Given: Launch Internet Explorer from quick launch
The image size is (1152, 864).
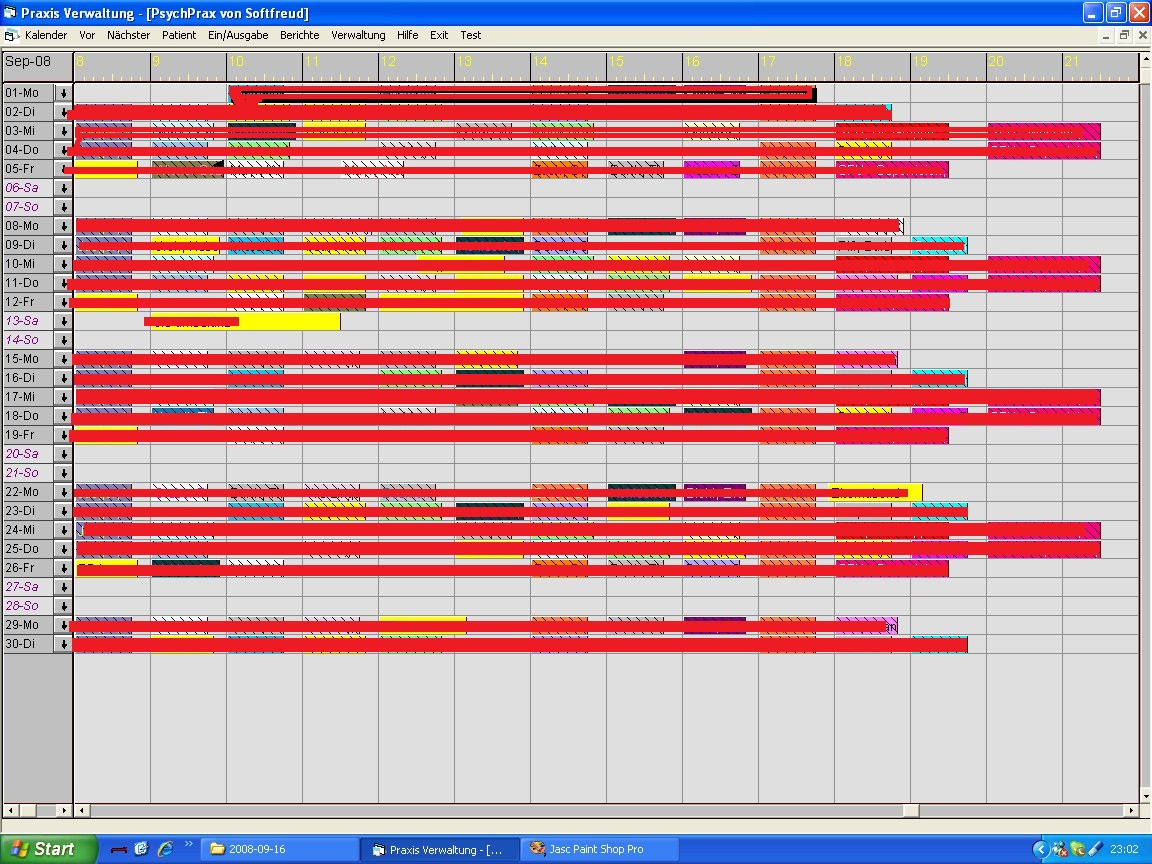Looking at the screenshot, I should coord(165,849).
